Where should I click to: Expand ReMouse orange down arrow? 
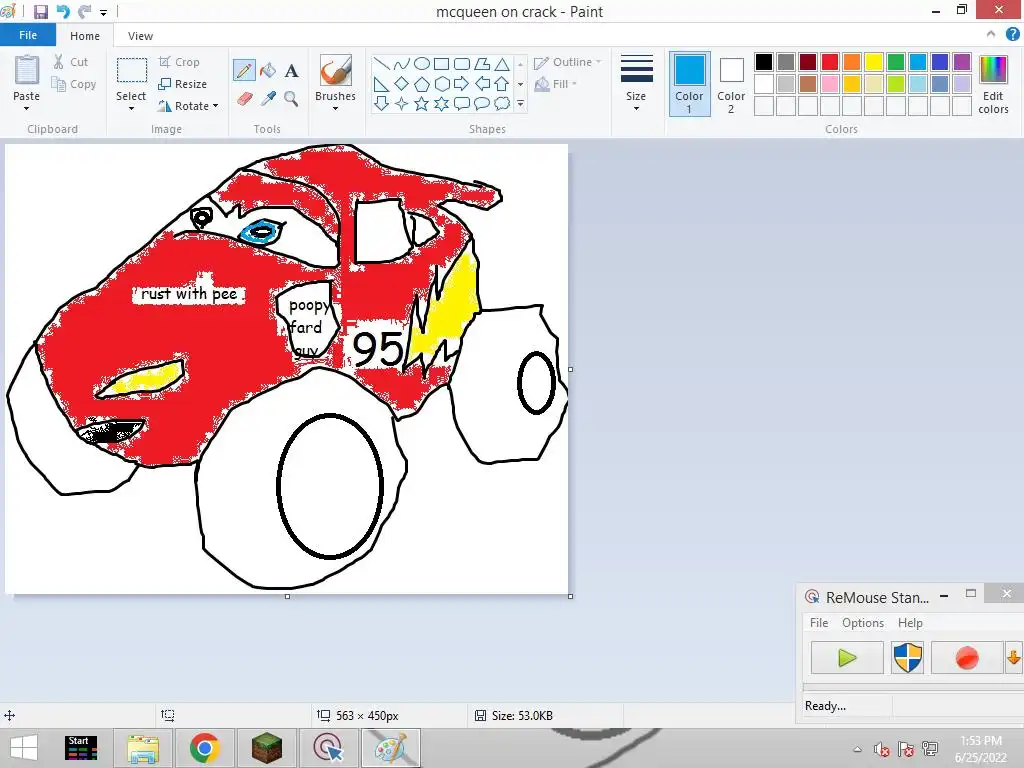click(1014, 657)
